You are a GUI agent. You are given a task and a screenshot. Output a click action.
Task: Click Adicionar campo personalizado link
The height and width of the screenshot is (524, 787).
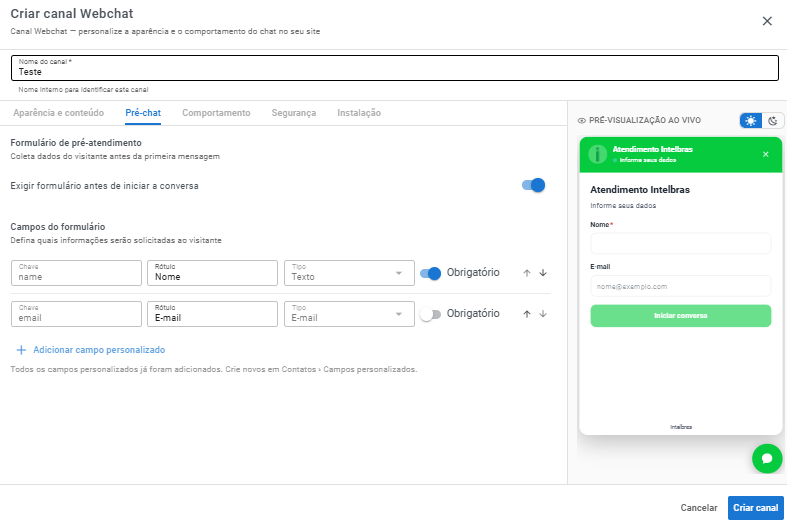(99, 350)
